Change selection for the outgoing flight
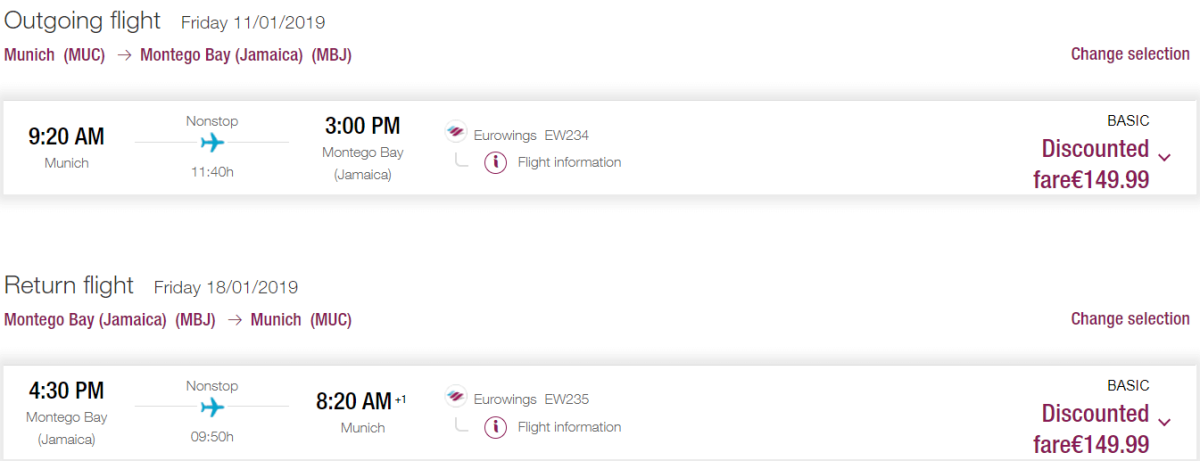Screen dimensions: 1200x461 tap(1130, 54)
